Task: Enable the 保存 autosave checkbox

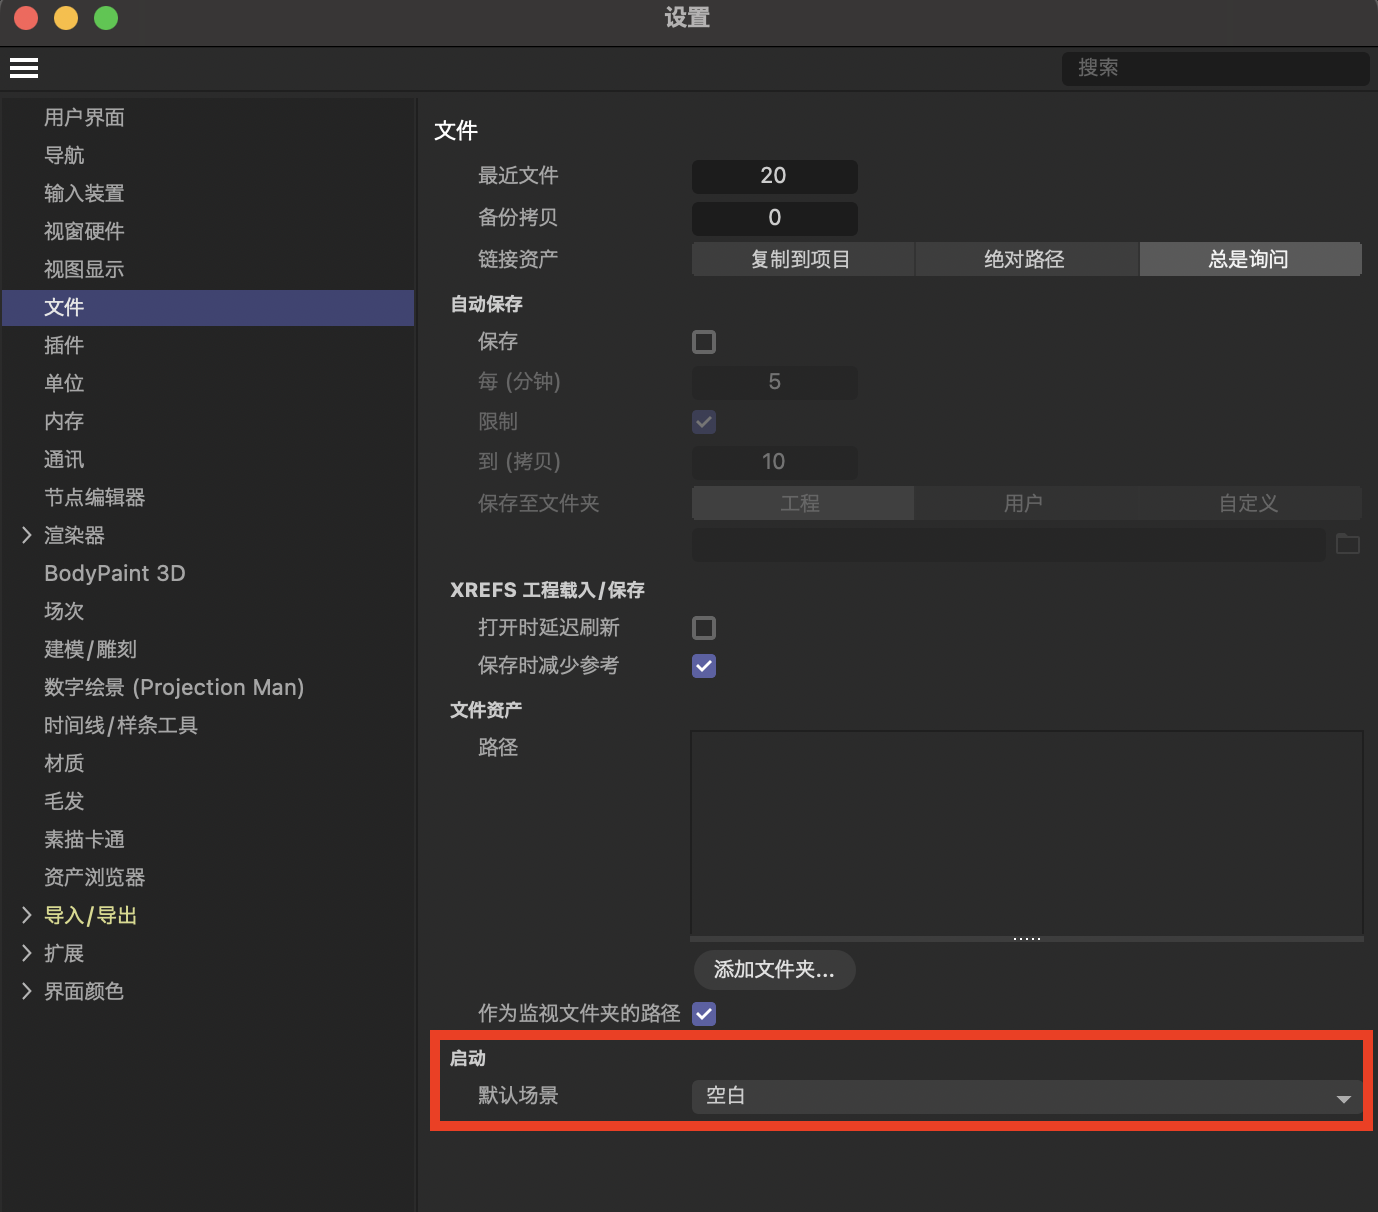Action: (704, 342)
